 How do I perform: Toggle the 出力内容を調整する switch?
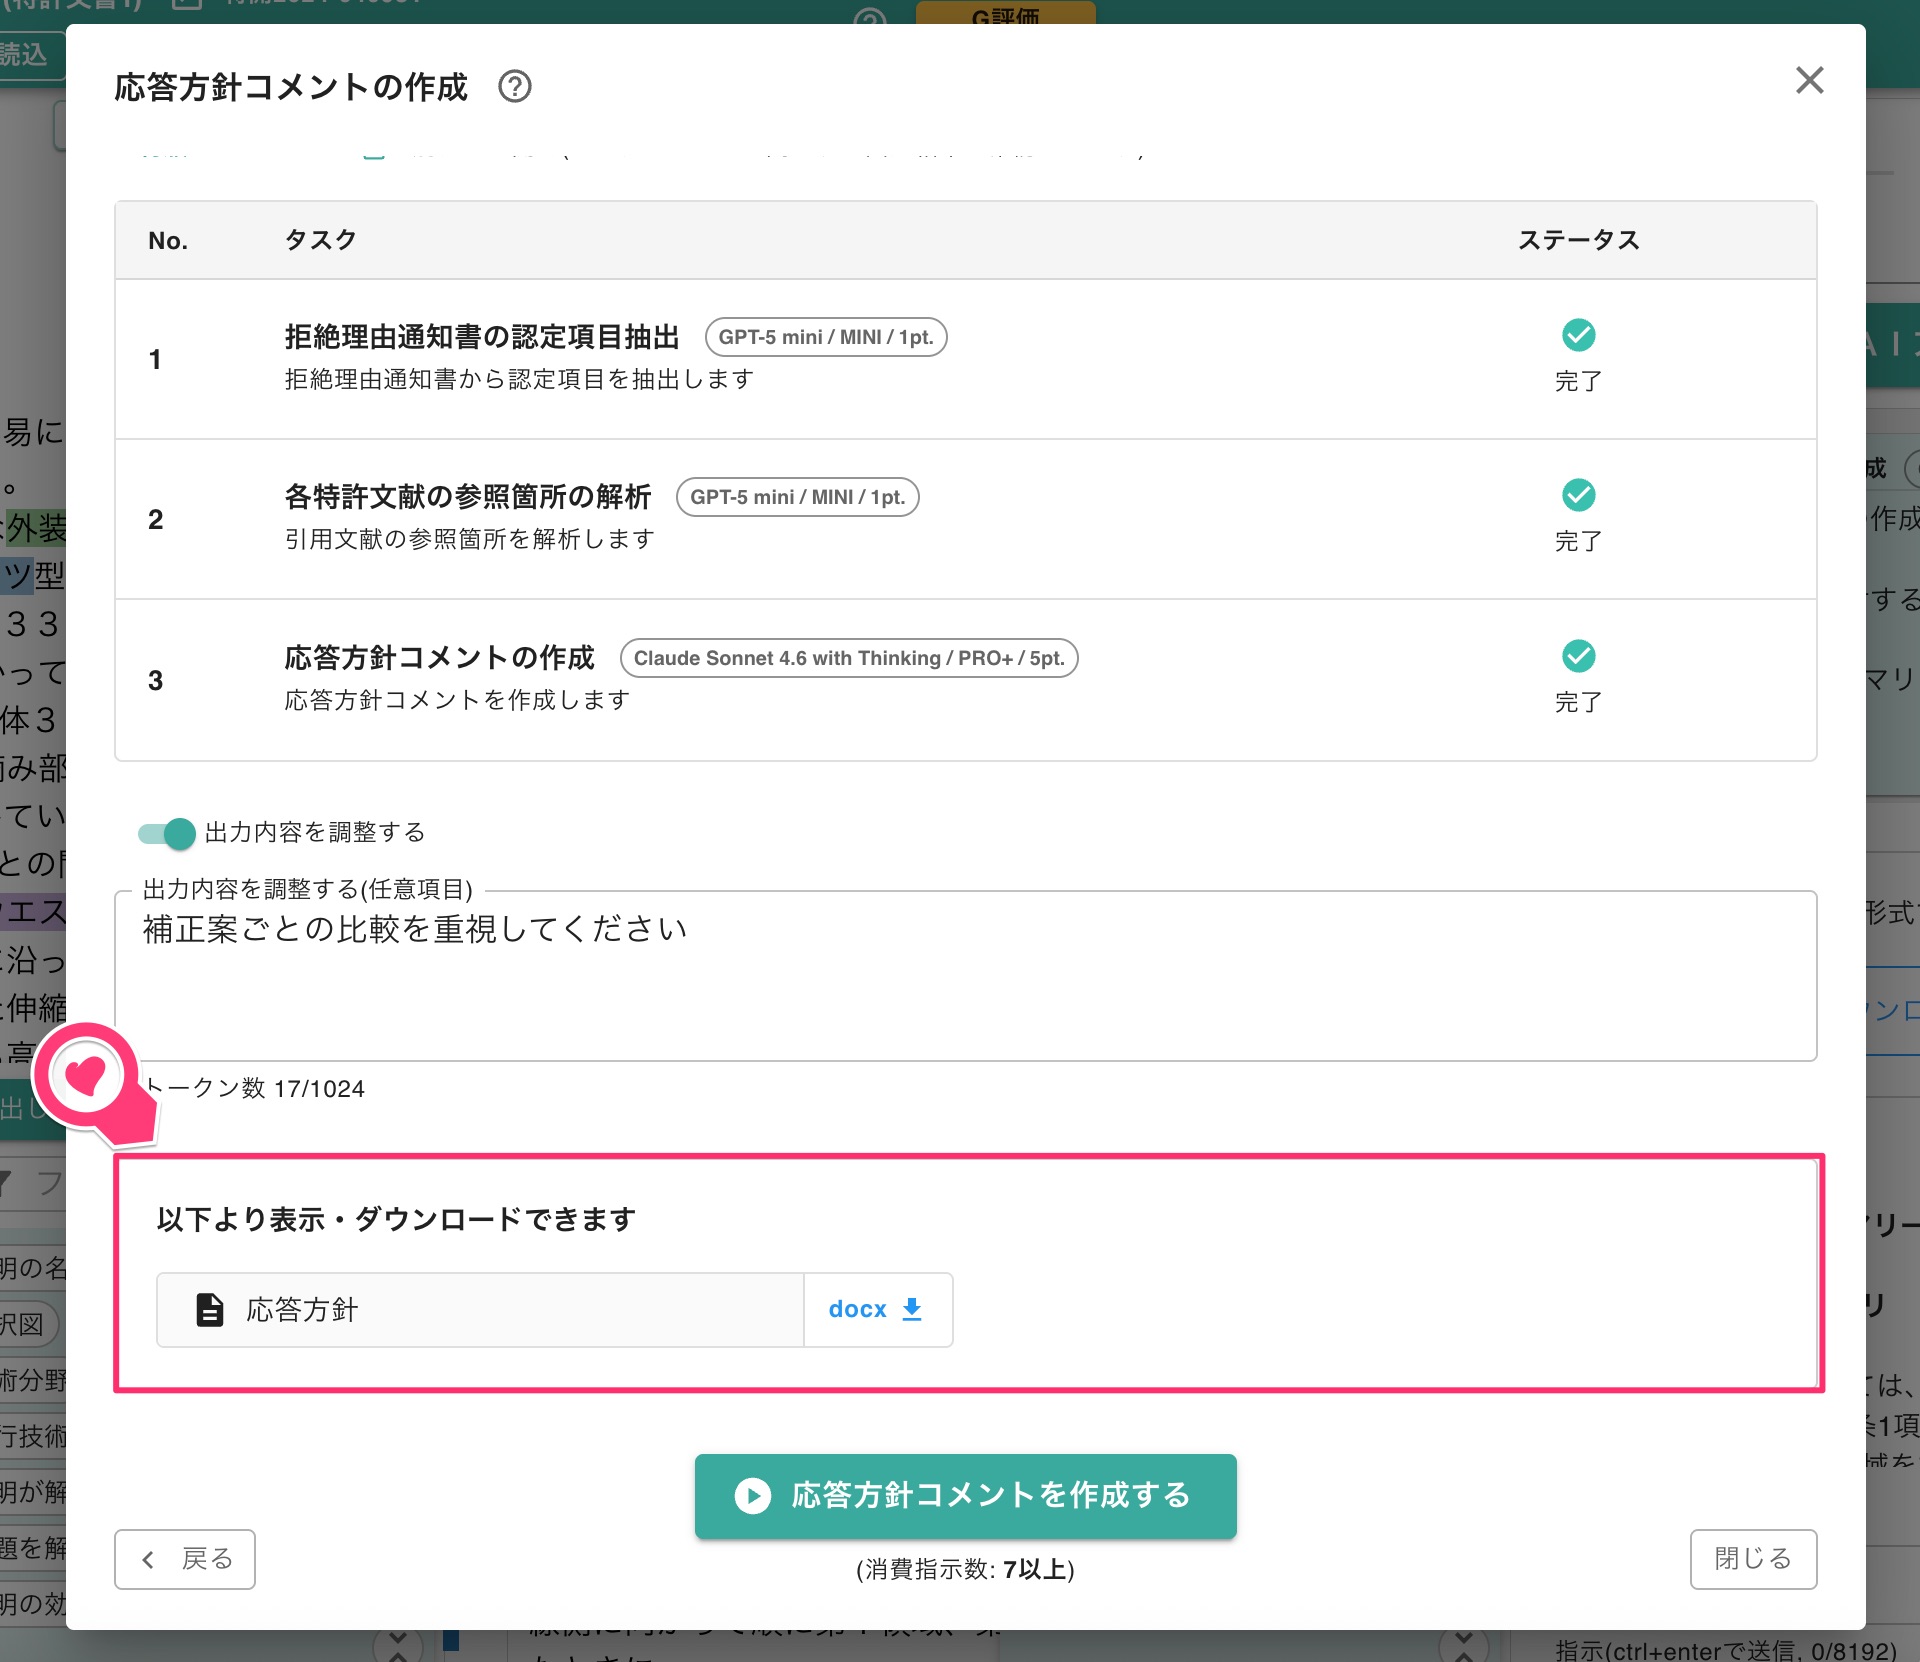point(167,833)
